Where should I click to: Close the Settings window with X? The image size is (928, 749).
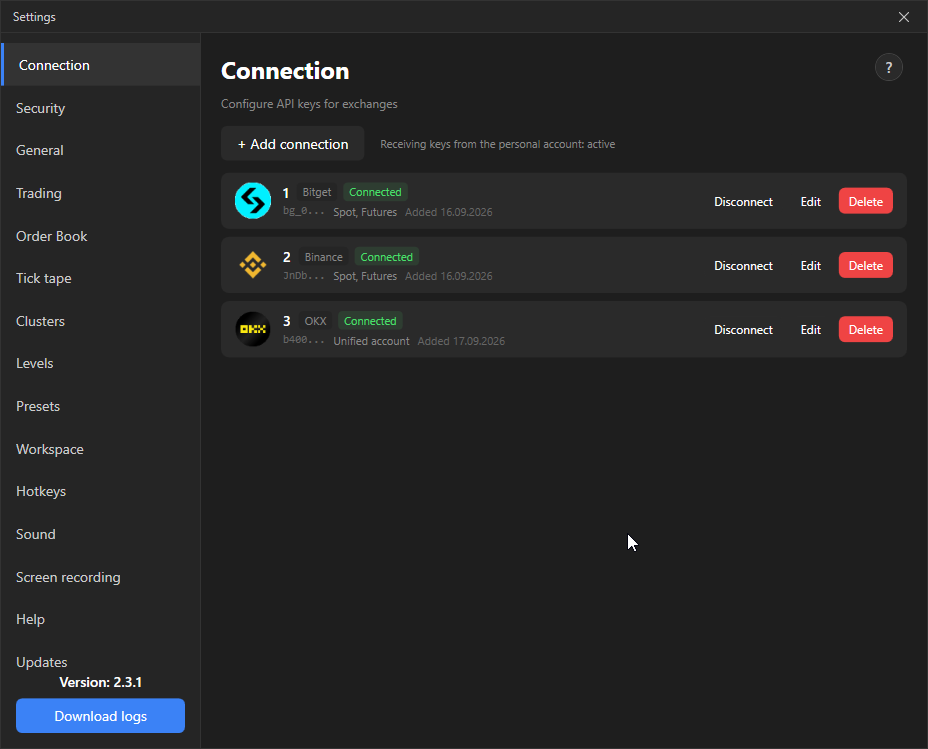[903, 17]
